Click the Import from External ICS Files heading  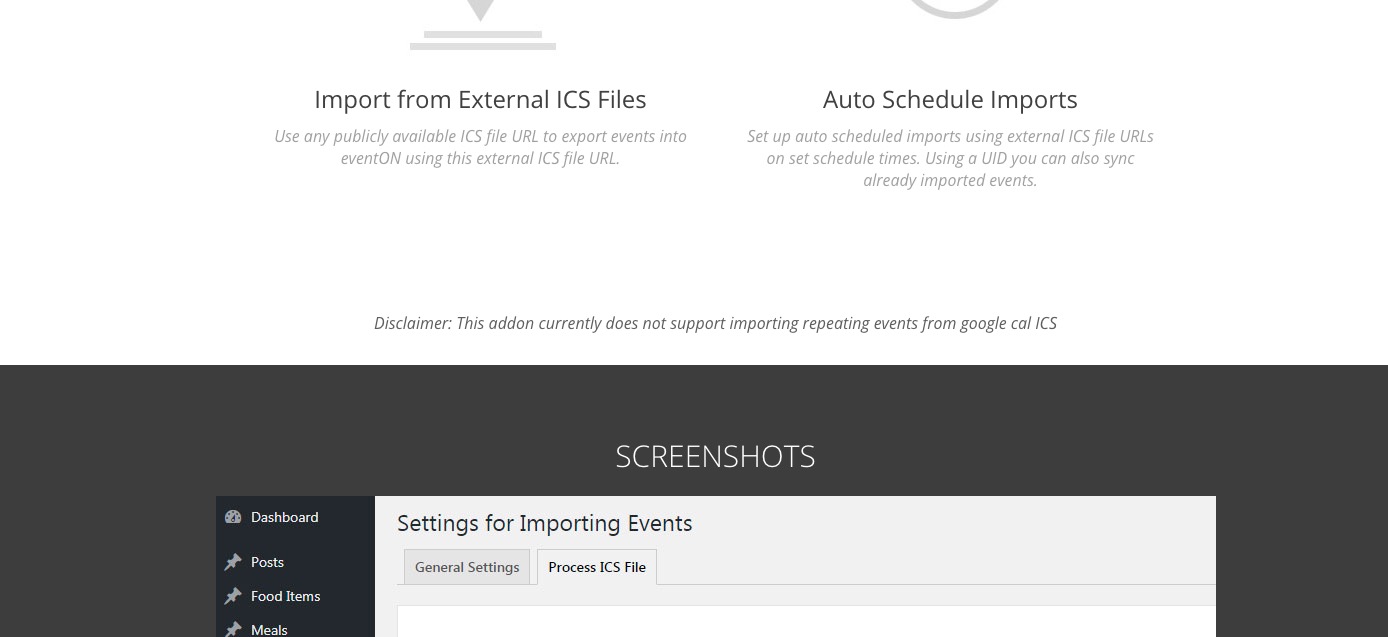click(x=480, y=100)
